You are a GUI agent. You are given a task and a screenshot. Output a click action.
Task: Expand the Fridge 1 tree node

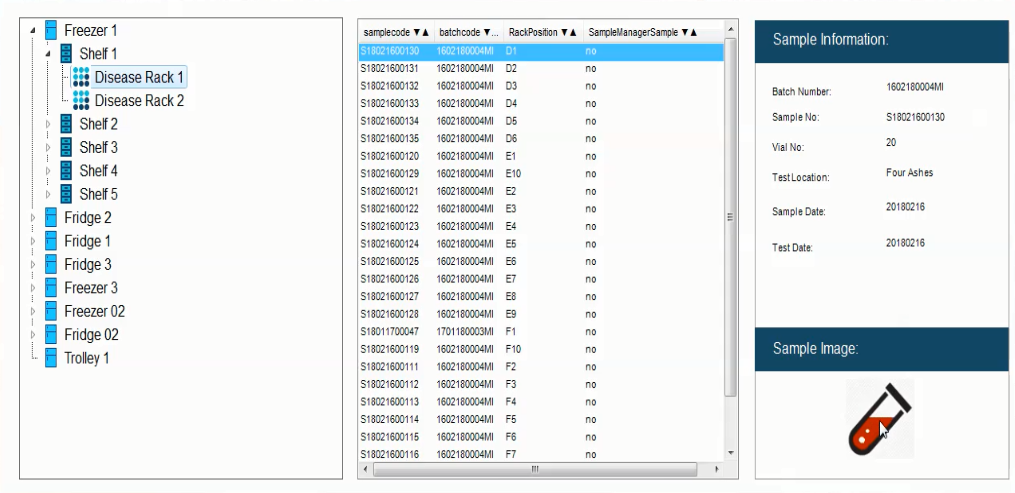coord(34,241)
